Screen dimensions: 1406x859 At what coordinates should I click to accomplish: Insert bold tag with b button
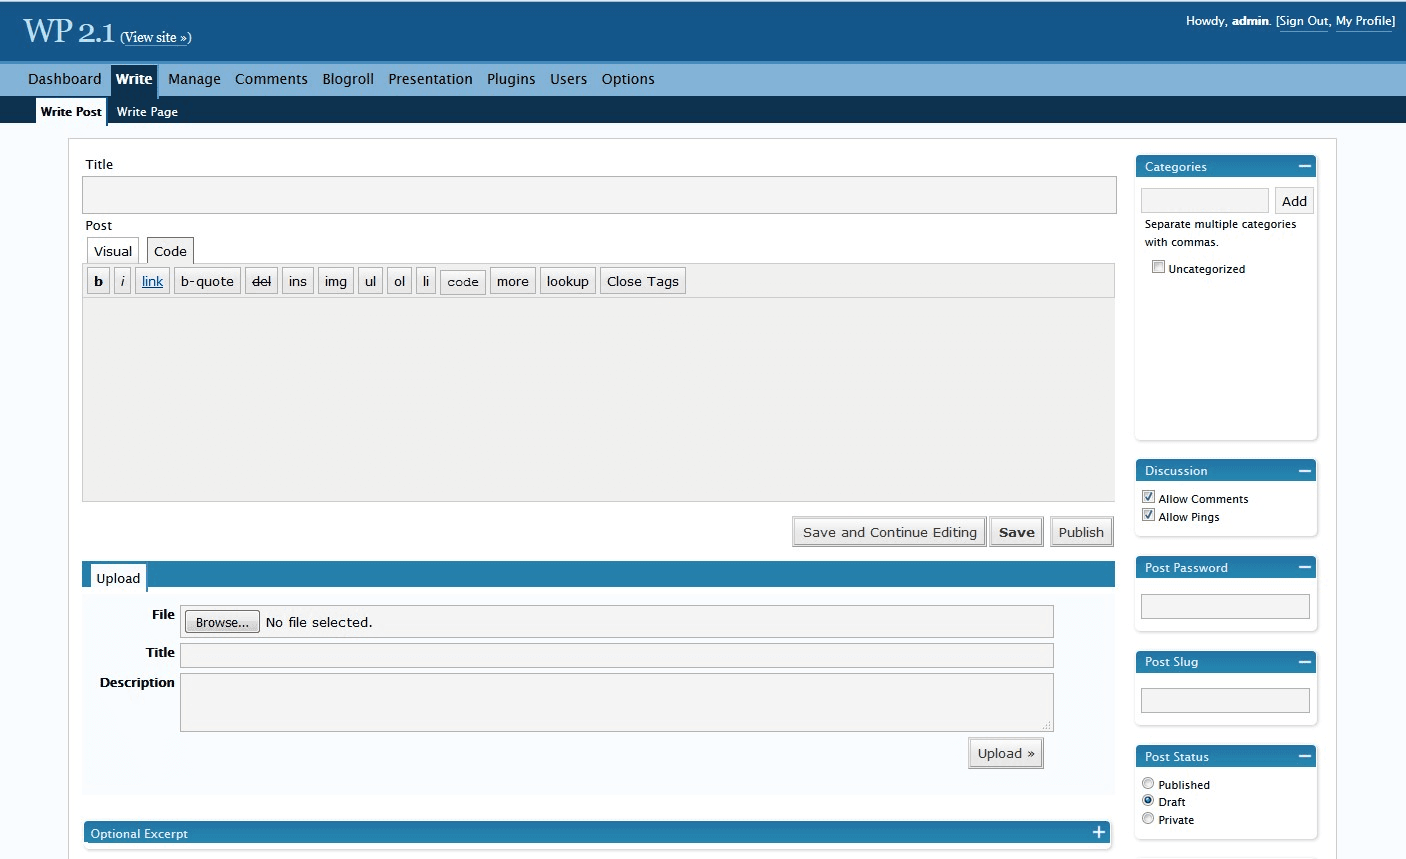point(98,281)
